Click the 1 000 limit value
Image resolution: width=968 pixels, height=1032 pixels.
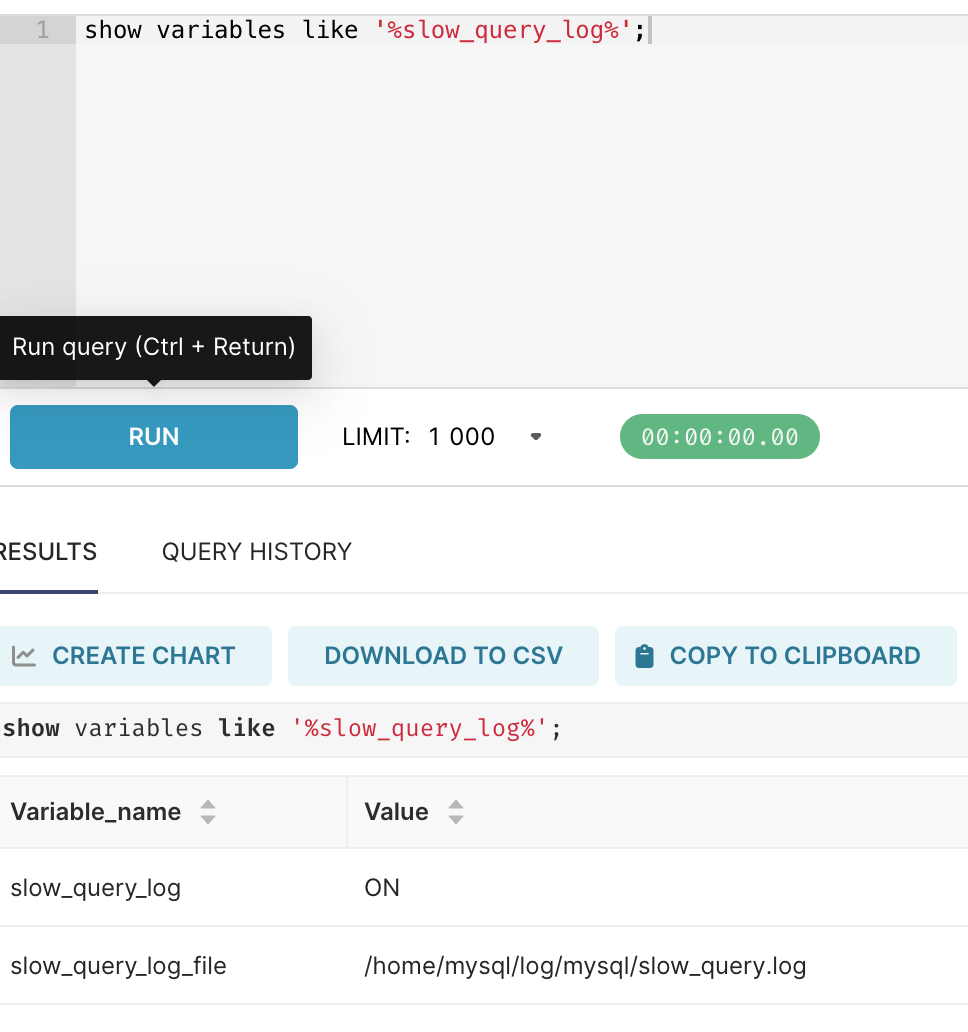(461, 436)
